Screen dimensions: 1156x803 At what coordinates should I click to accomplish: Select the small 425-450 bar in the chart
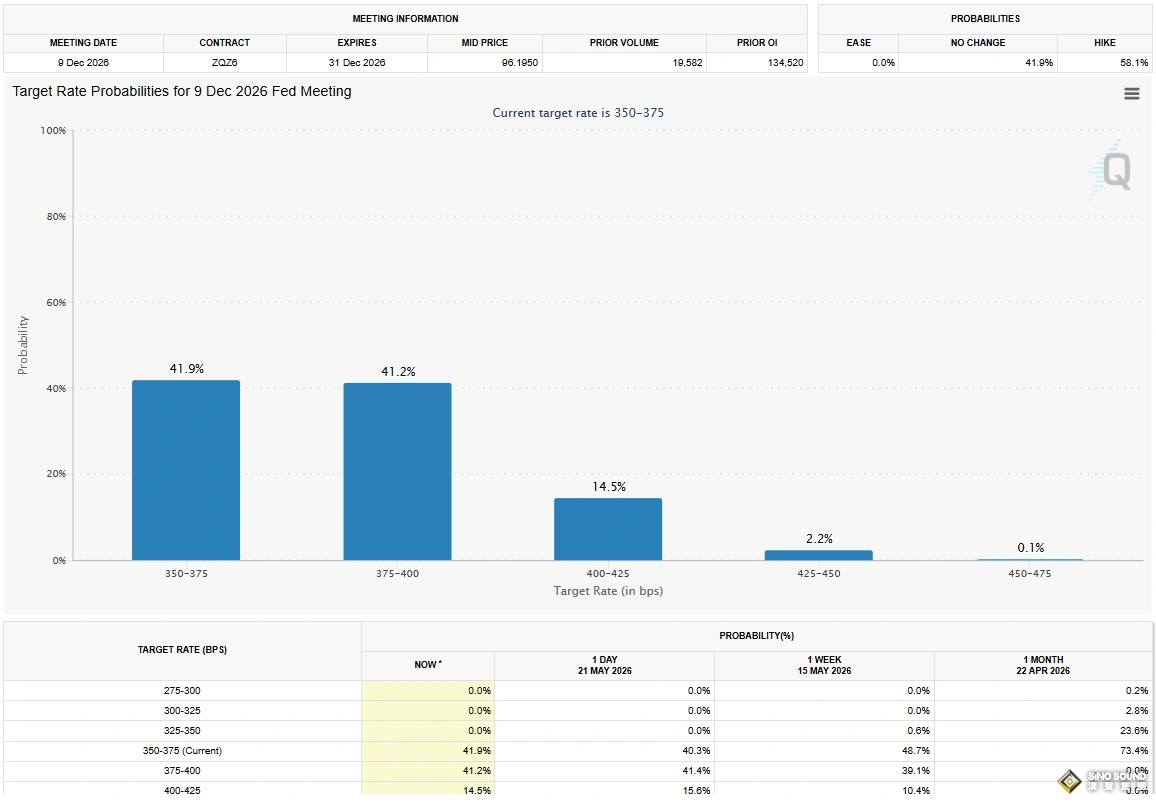[818, 555]
